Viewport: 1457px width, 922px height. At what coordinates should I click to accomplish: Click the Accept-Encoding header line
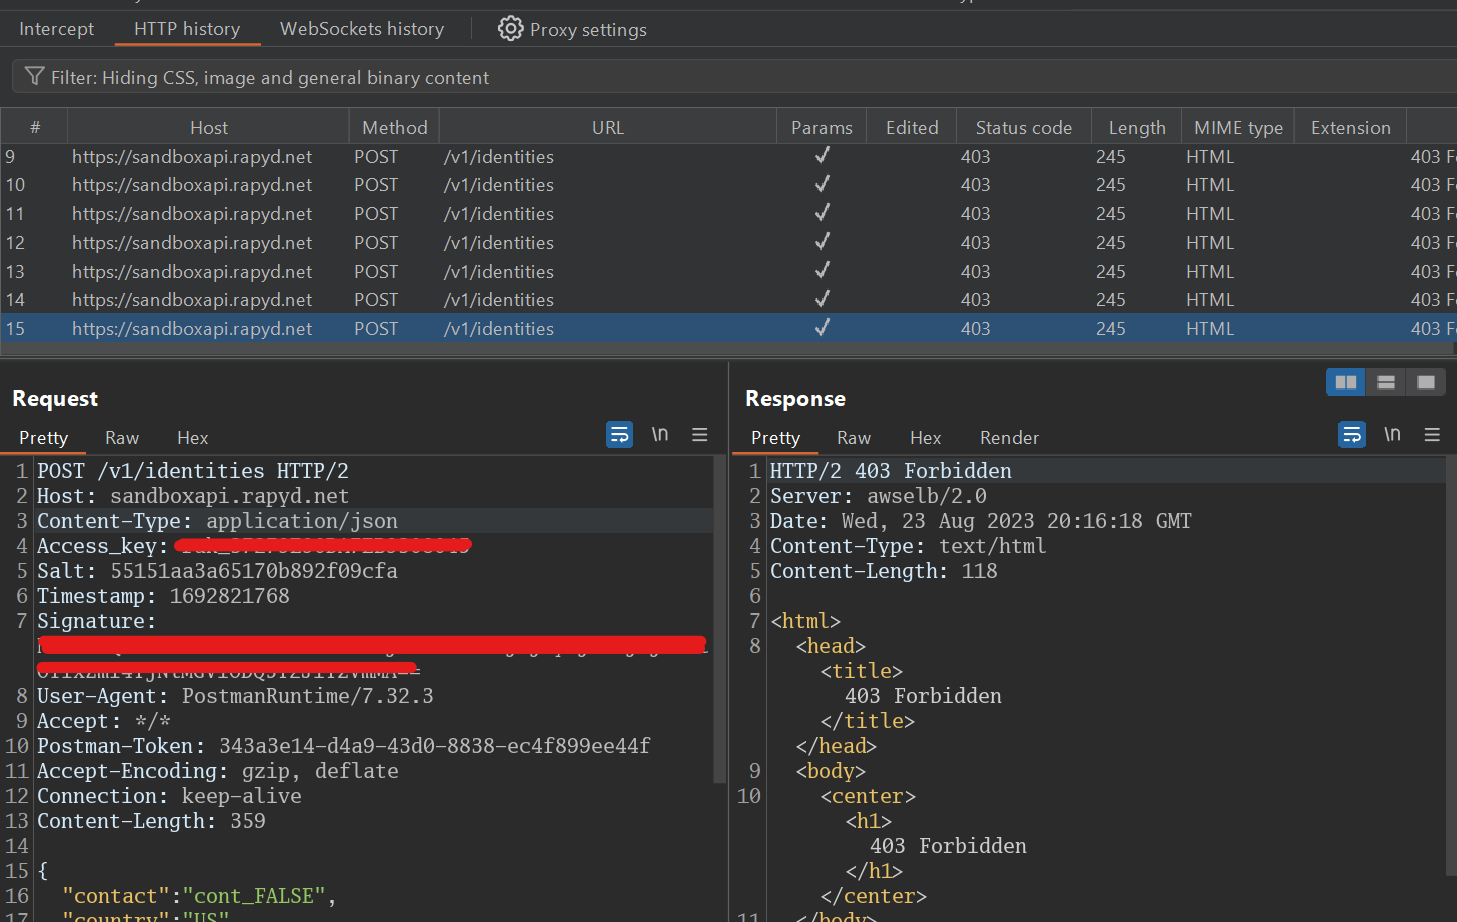pyautogui.click(x=217, y=771)
